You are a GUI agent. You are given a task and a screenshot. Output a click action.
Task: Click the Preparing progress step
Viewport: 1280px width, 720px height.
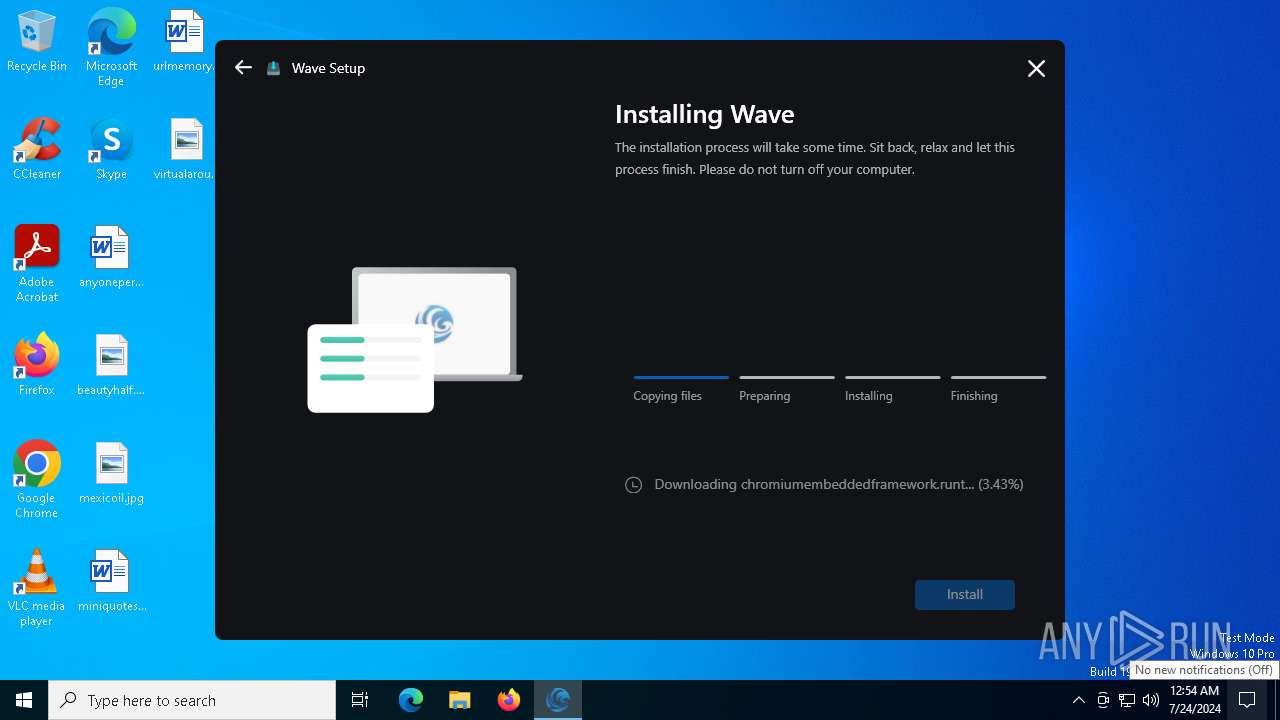tap(787, 389)
